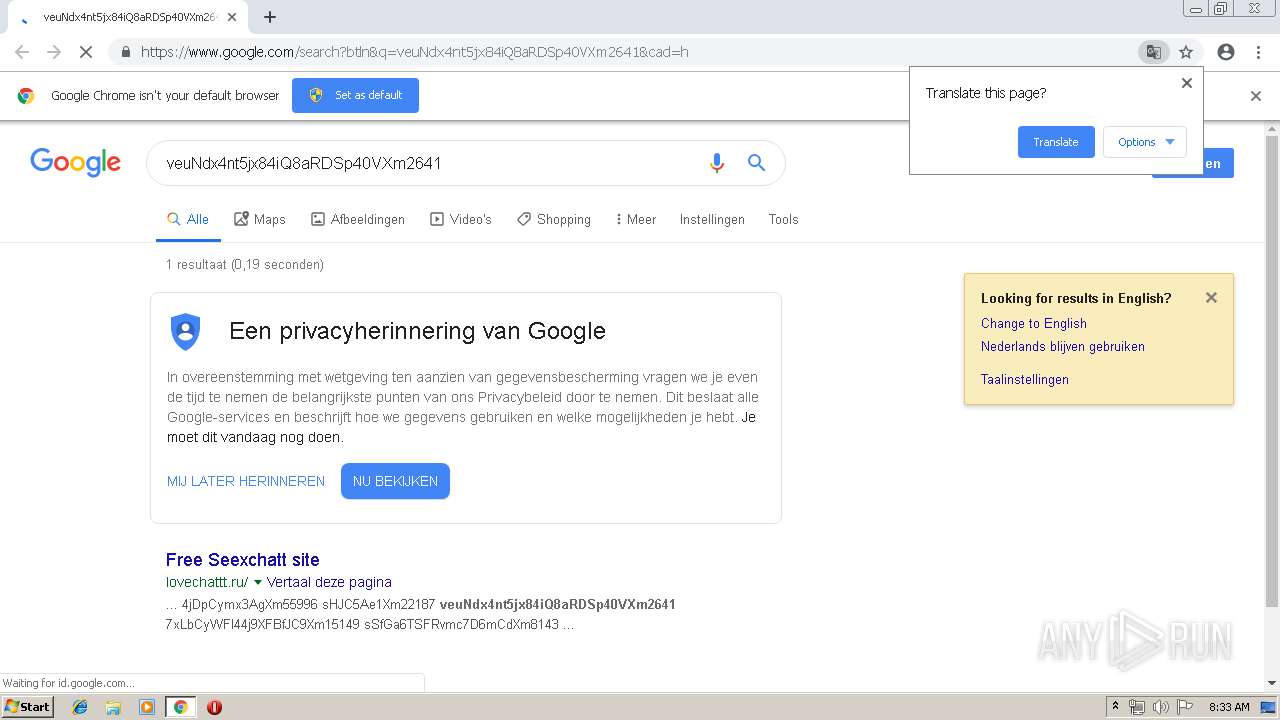Open the translate icon in the address bar
This screenshot has height=720, width=1280.
(x=1154, y=52)
